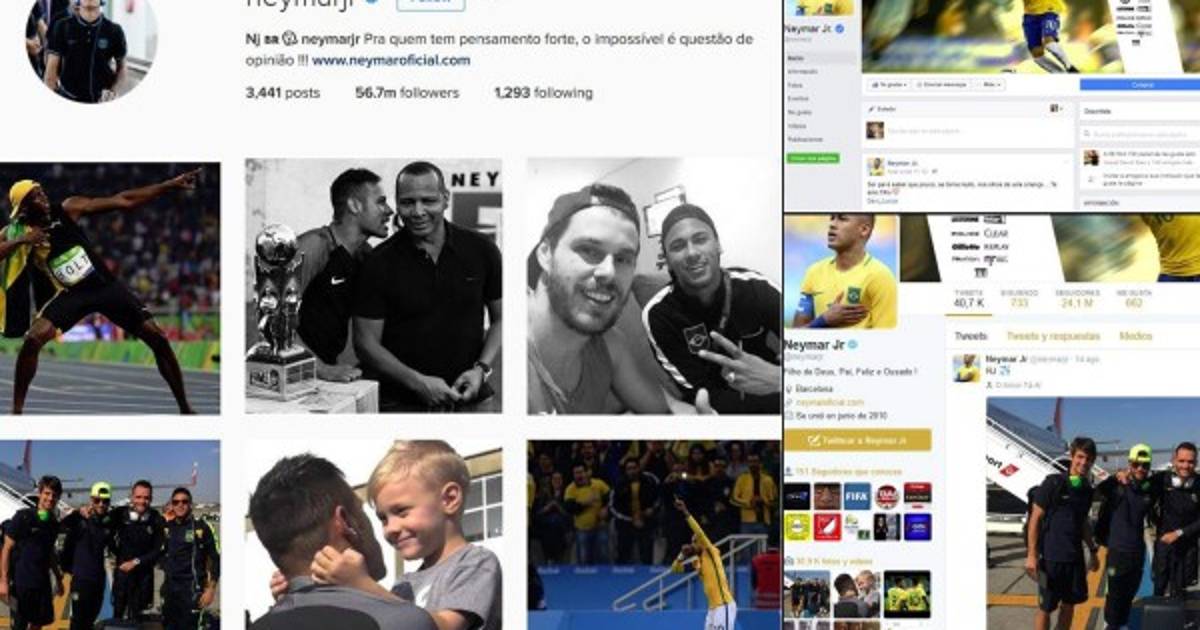Switch to the Medios tab on Twitter
The image size is (1200, 630).
[1135, 336]
